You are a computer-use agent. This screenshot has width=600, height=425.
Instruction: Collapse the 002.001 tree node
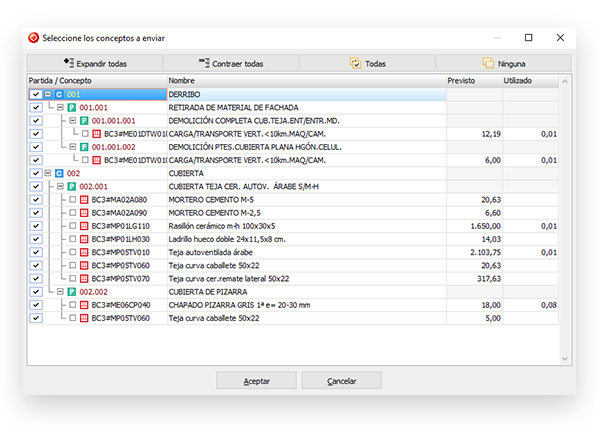(59, 186)
